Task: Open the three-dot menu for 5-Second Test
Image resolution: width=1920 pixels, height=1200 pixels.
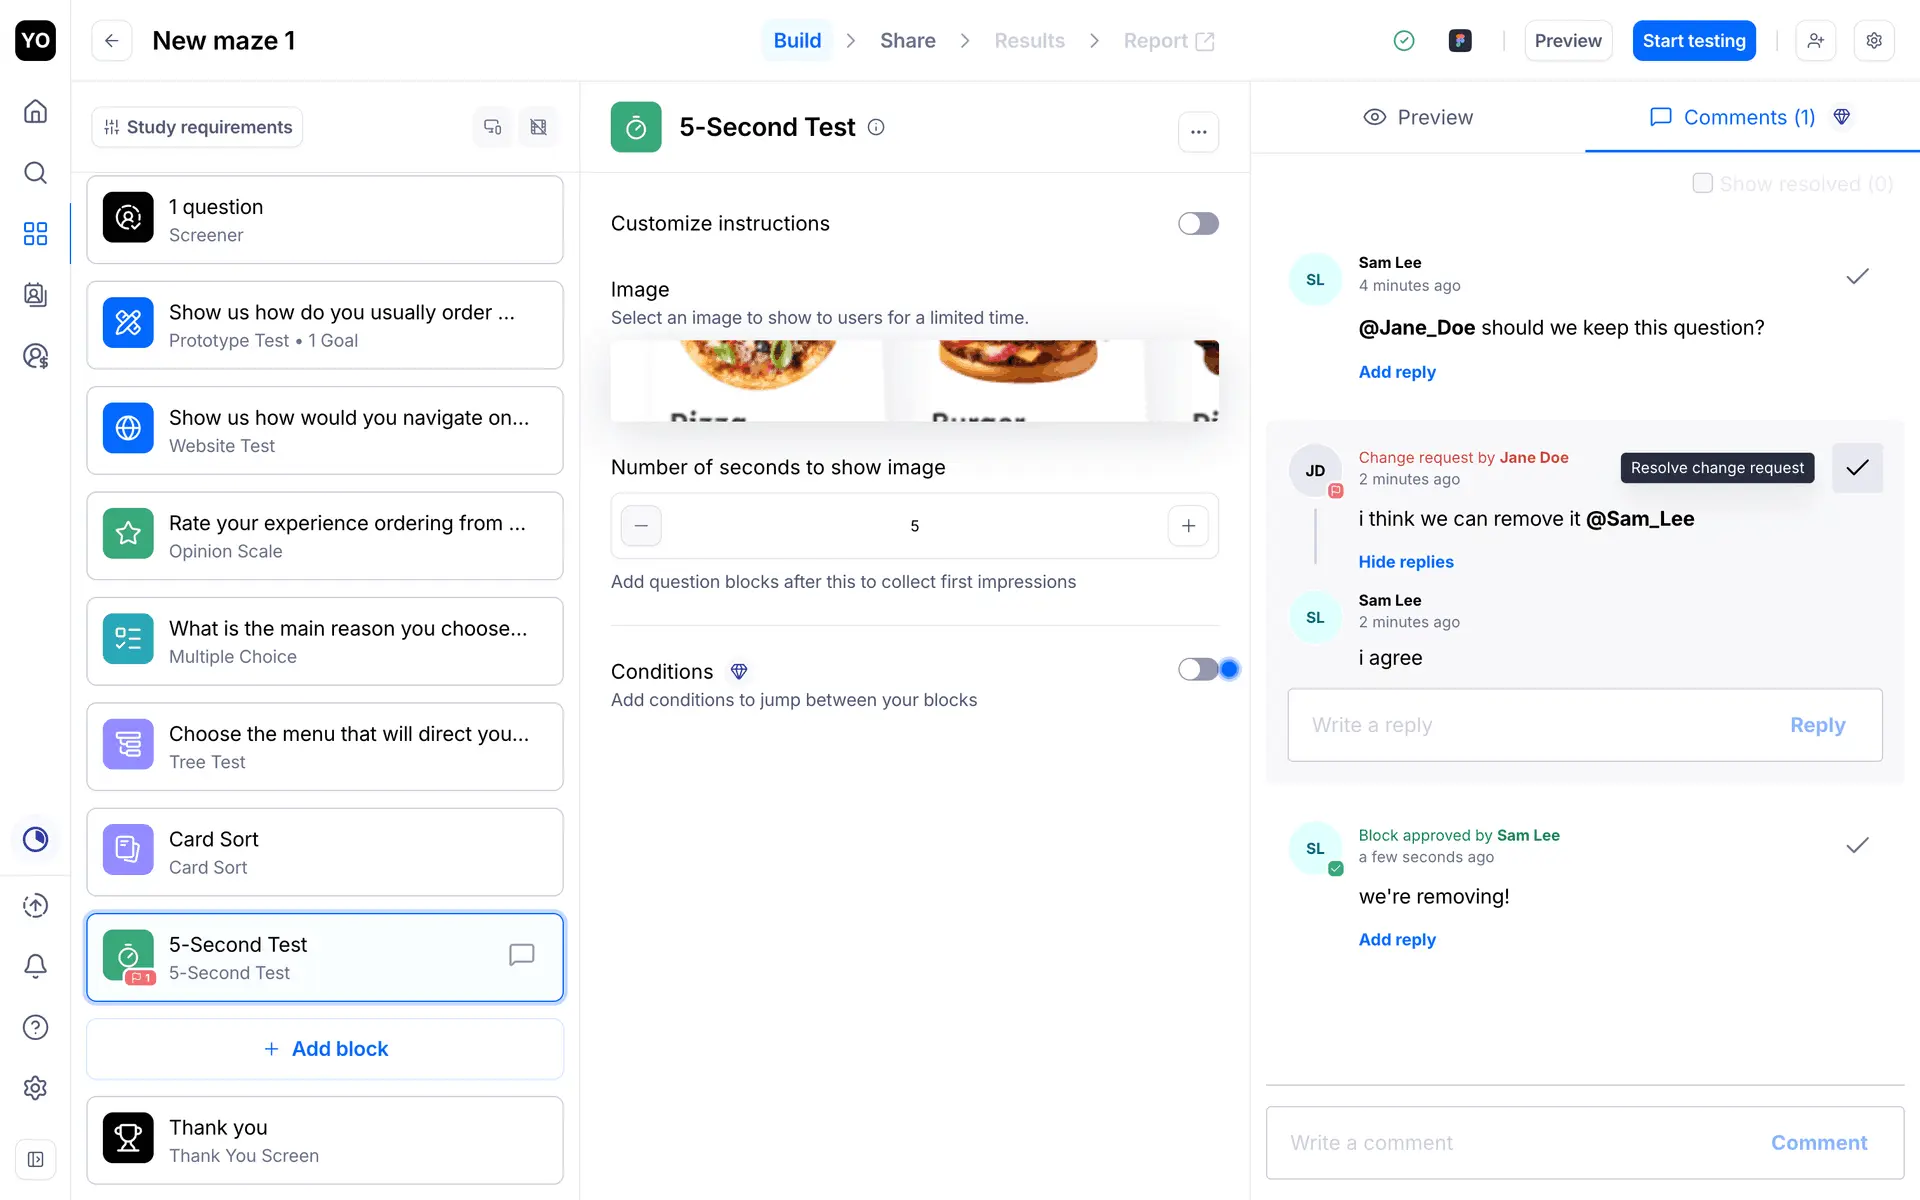Action: click(1198, 131)
